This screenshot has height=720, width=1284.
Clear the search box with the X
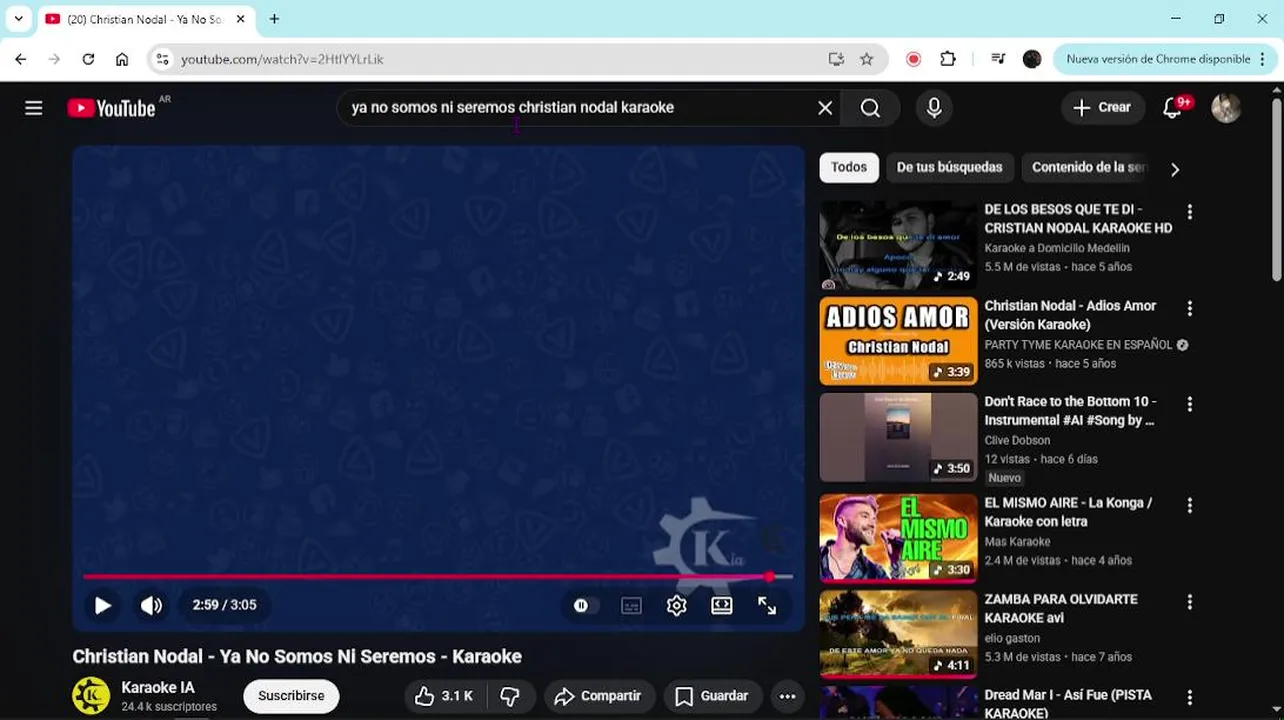click(x=825, y=108)
